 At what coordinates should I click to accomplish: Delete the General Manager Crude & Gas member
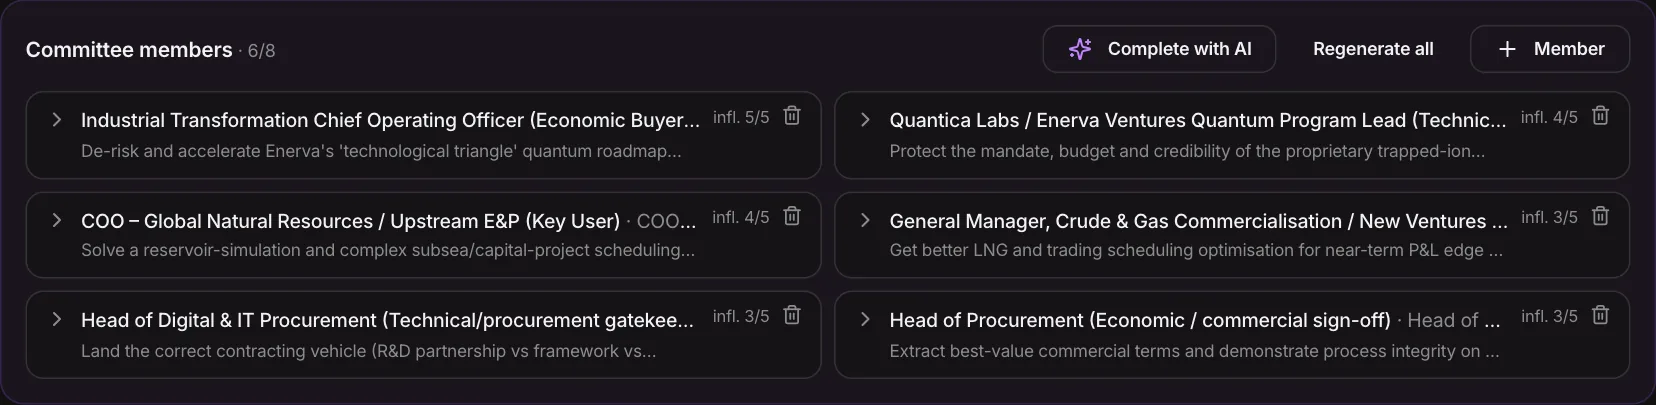[1600, 216]
